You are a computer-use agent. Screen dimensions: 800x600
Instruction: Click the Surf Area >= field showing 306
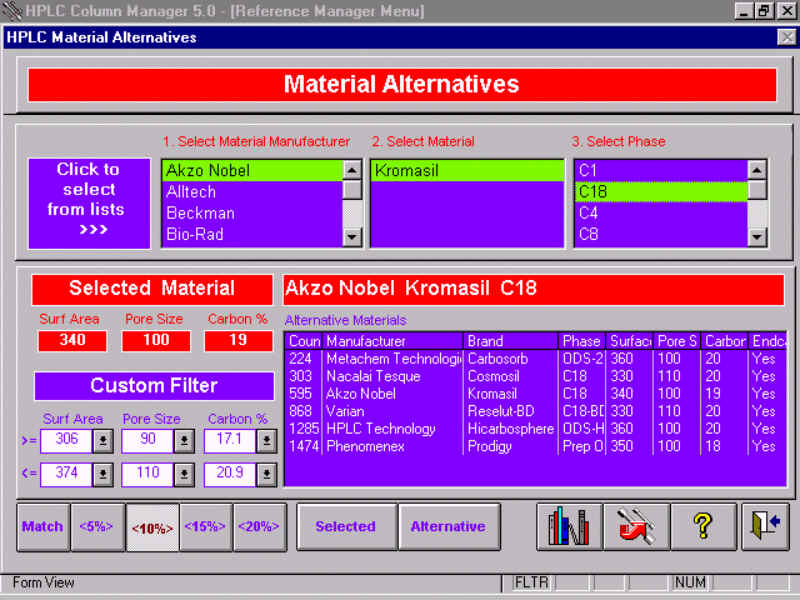coord(66,441)
